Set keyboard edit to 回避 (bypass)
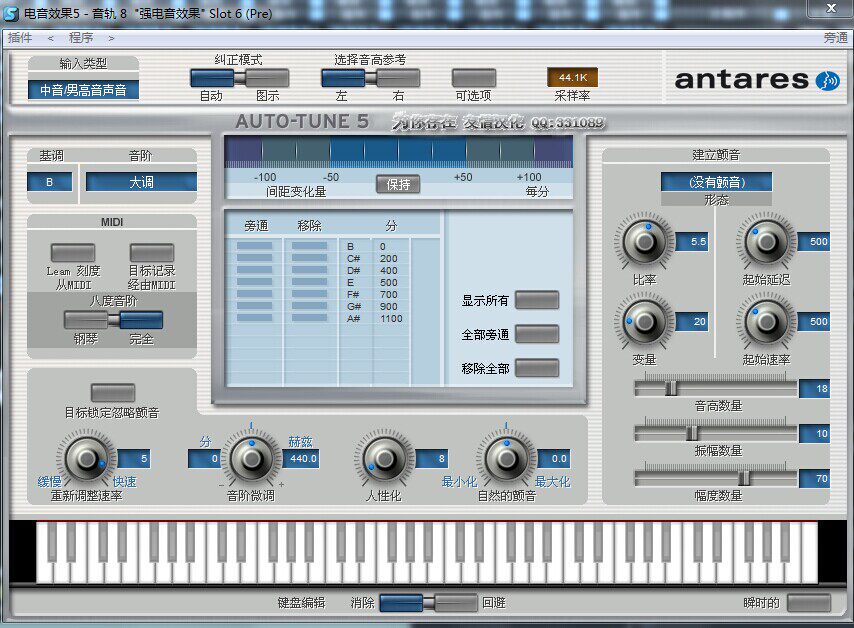Viewport: 854px width, 628px height. [x=456, y=603]
